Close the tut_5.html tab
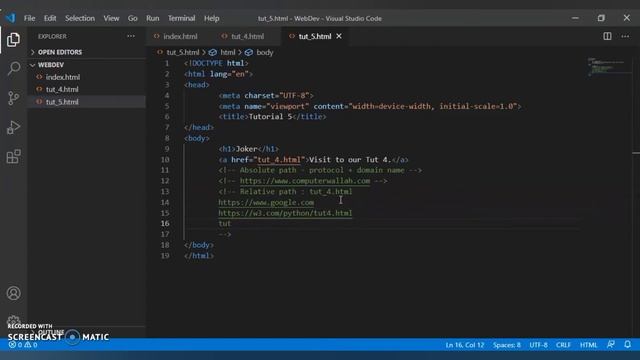The height and width of the screenshot is (360, 640). pos(339,36)
